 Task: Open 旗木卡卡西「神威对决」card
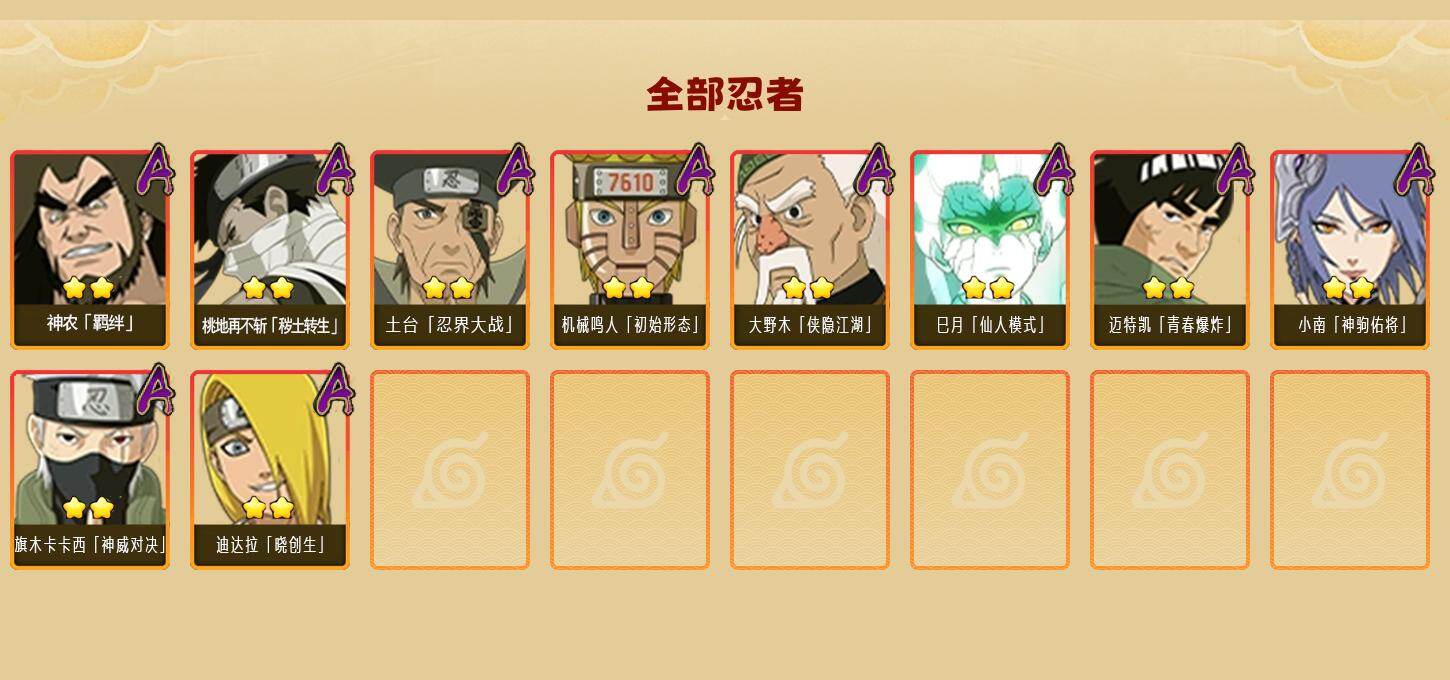point(90,470)
